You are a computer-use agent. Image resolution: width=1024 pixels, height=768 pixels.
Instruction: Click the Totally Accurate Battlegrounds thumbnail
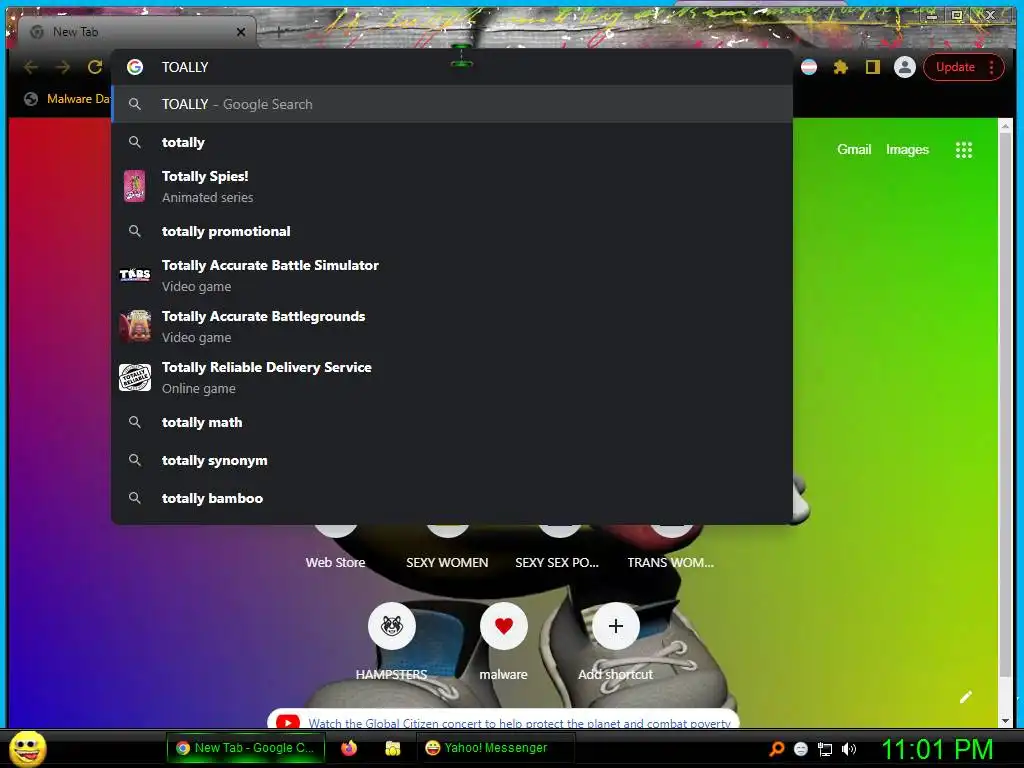coord(135,326)
